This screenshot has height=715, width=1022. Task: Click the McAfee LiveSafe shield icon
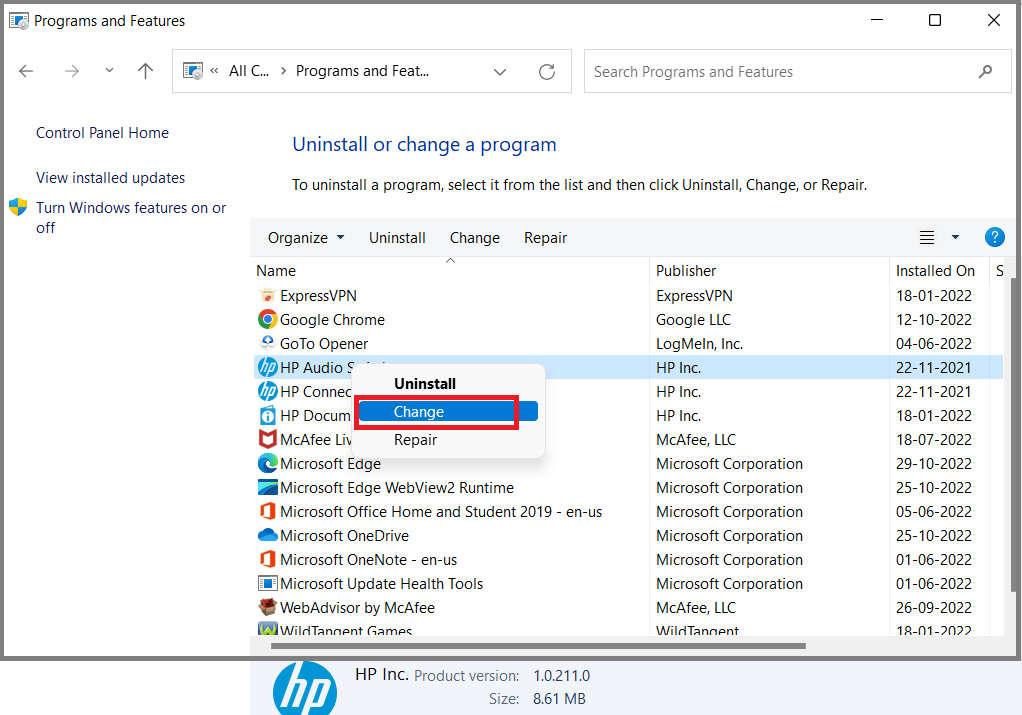click(266, 439)
